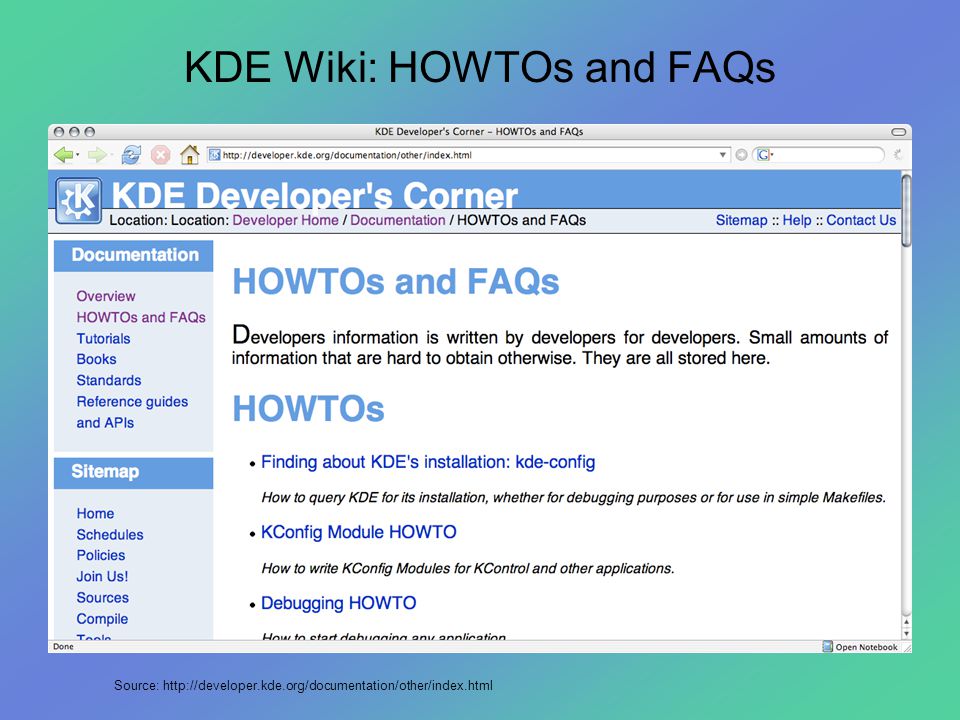Open the KConfig Module HOWTO link
The width and height of the screenshot is (960, 720).
coord(359,532)
